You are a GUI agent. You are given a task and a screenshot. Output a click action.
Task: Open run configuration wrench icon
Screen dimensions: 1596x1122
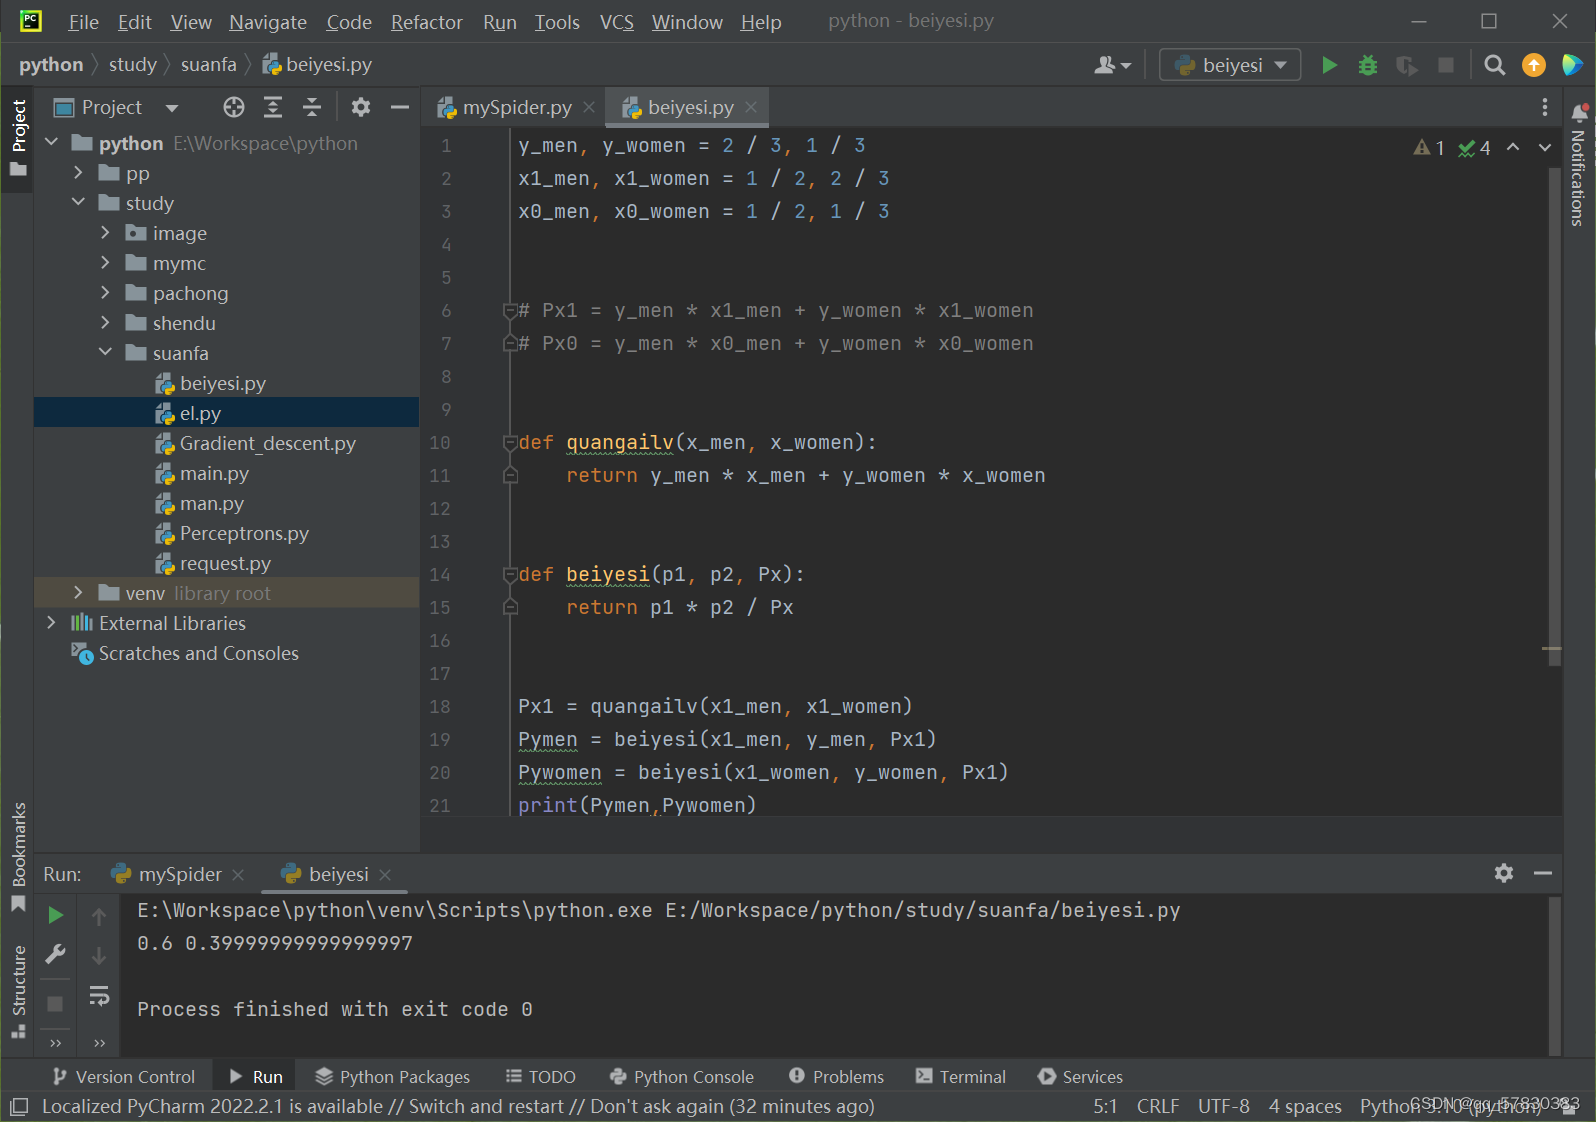point(56,954)
